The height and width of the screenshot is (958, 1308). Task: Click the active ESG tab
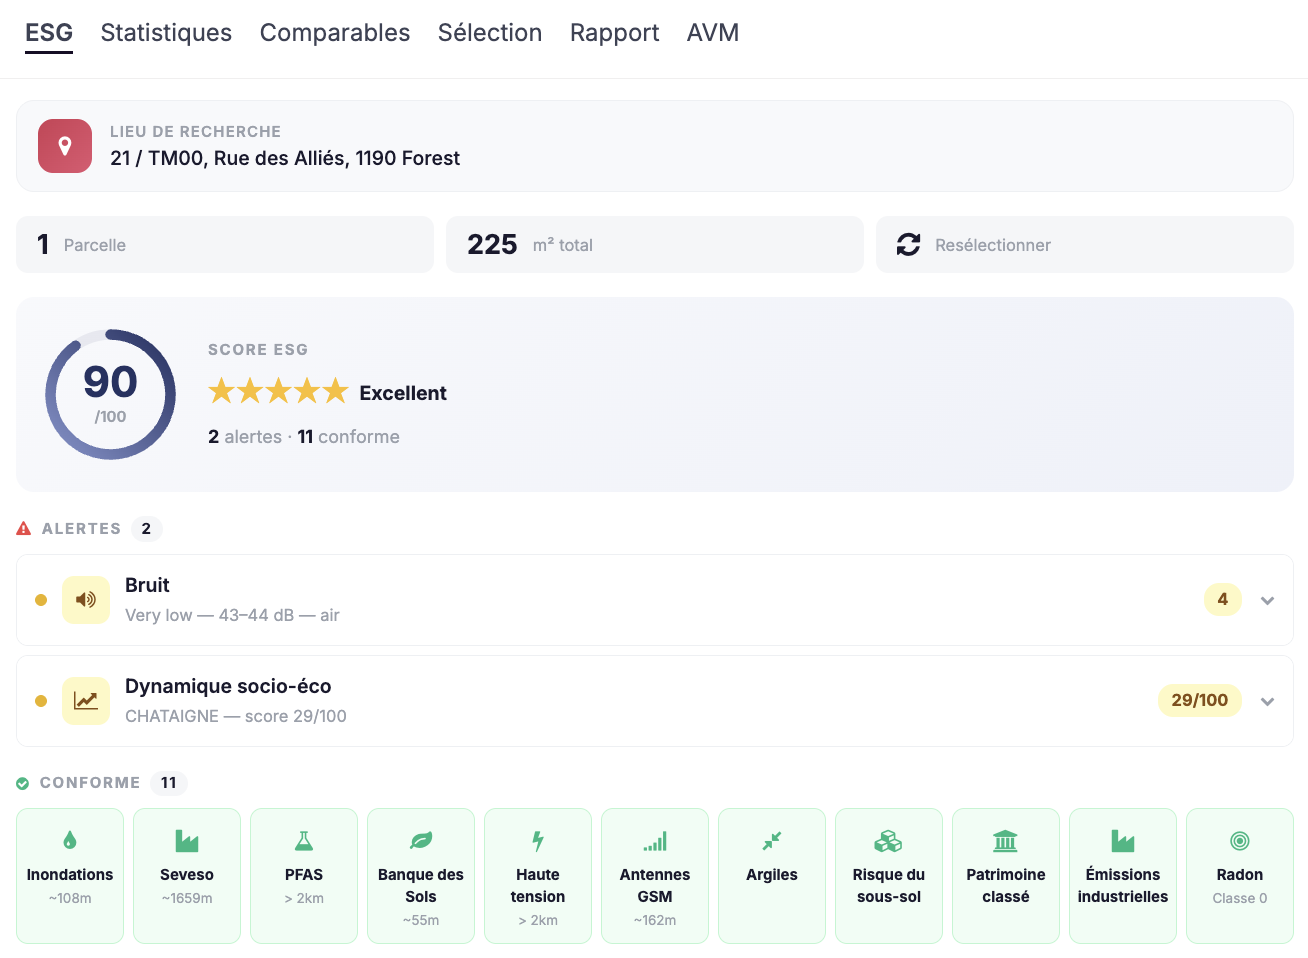[x=49, y=33]
